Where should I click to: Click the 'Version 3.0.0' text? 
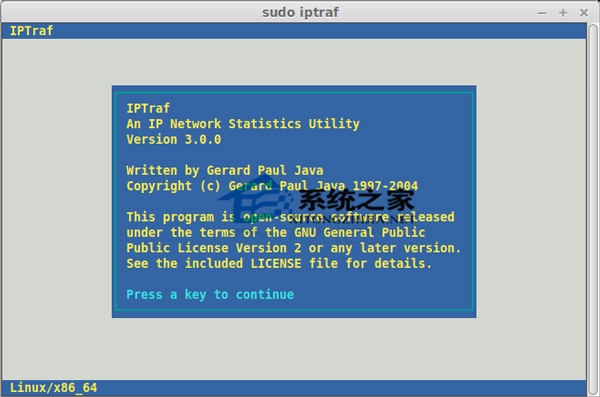(174, 139)
